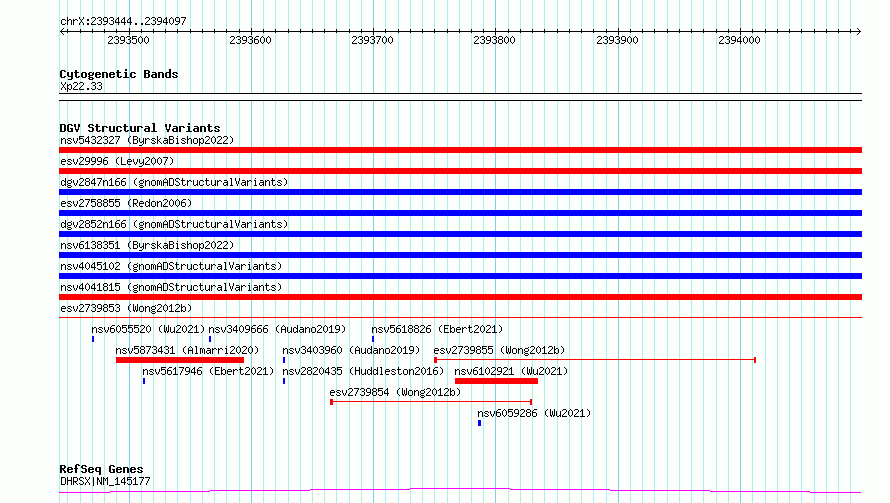Click the red bar under nsv5432327

460,150
